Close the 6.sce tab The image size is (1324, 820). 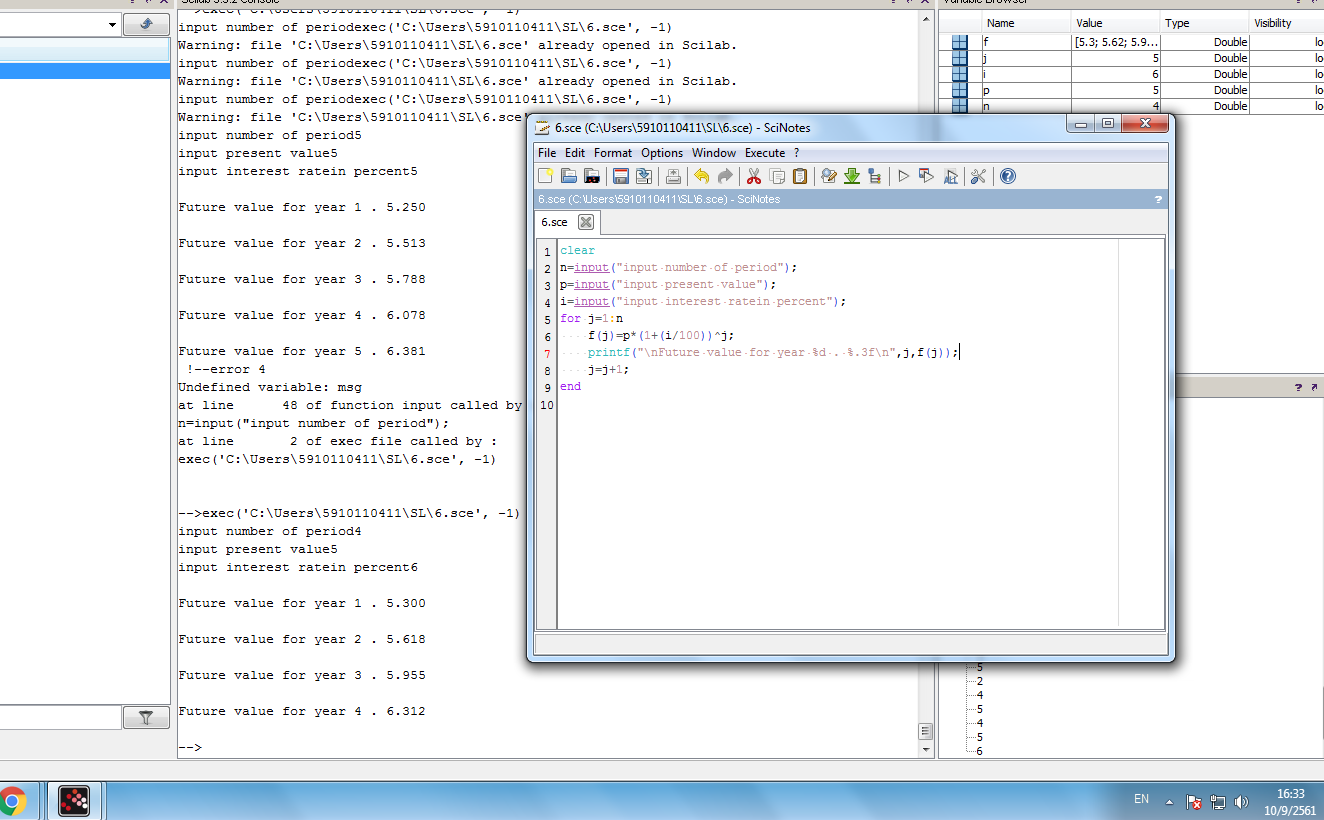pyautogui.click(x=586, y=222)
